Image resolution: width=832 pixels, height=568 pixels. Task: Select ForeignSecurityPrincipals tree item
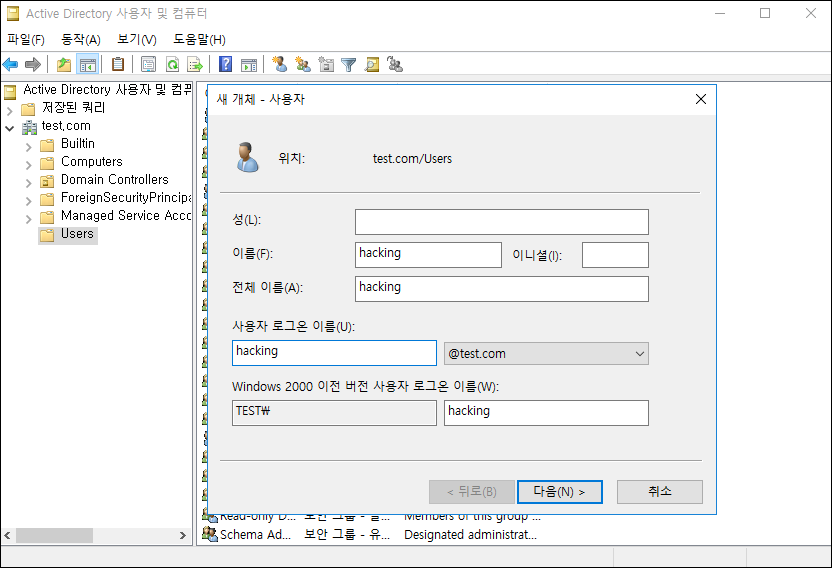126,197
